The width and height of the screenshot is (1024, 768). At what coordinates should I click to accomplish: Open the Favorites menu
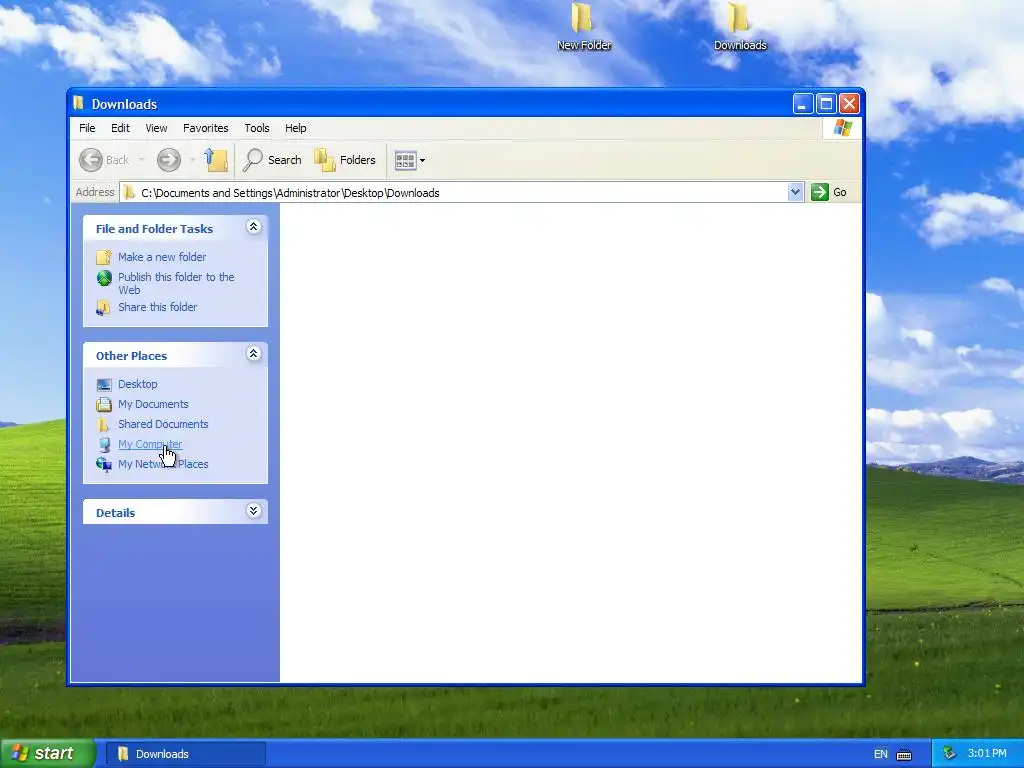click(x=206, y=128)
